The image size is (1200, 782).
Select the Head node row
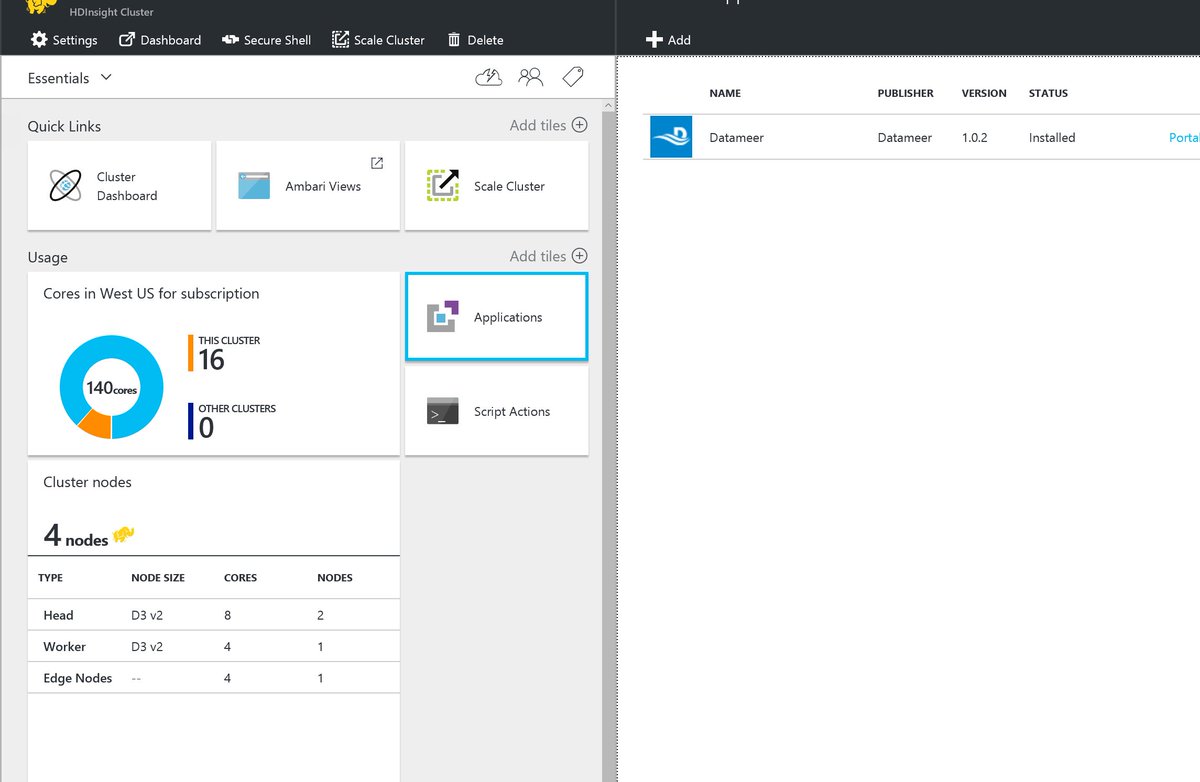point(214,615)
